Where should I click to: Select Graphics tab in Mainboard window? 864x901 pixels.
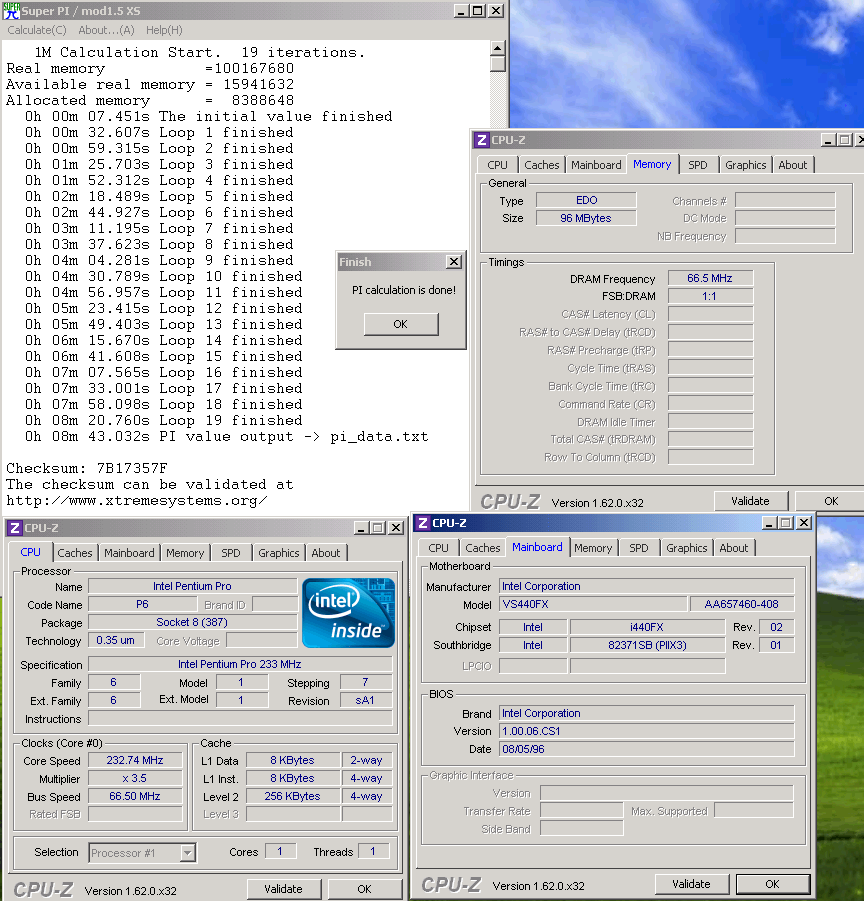pos(686,548)
